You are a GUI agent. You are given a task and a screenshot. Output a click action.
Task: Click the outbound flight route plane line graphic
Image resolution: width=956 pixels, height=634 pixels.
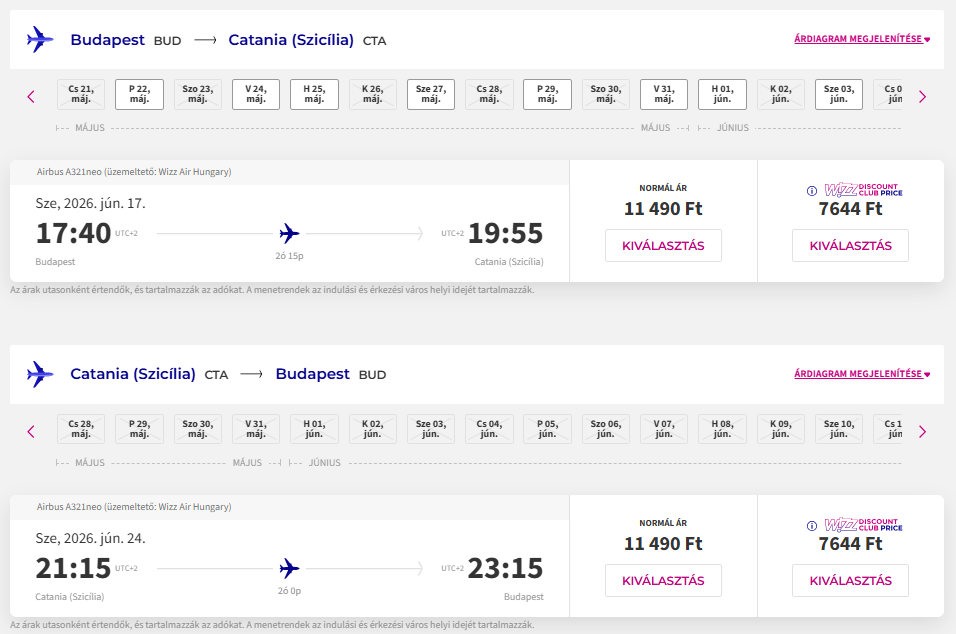pyautogui.click(x=290, y=234)
